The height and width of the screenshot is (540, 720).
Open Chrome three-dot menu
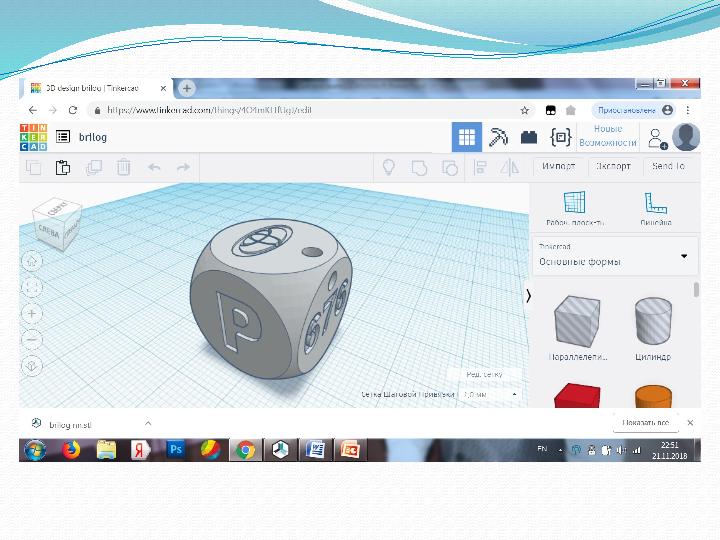coord(687,110)
